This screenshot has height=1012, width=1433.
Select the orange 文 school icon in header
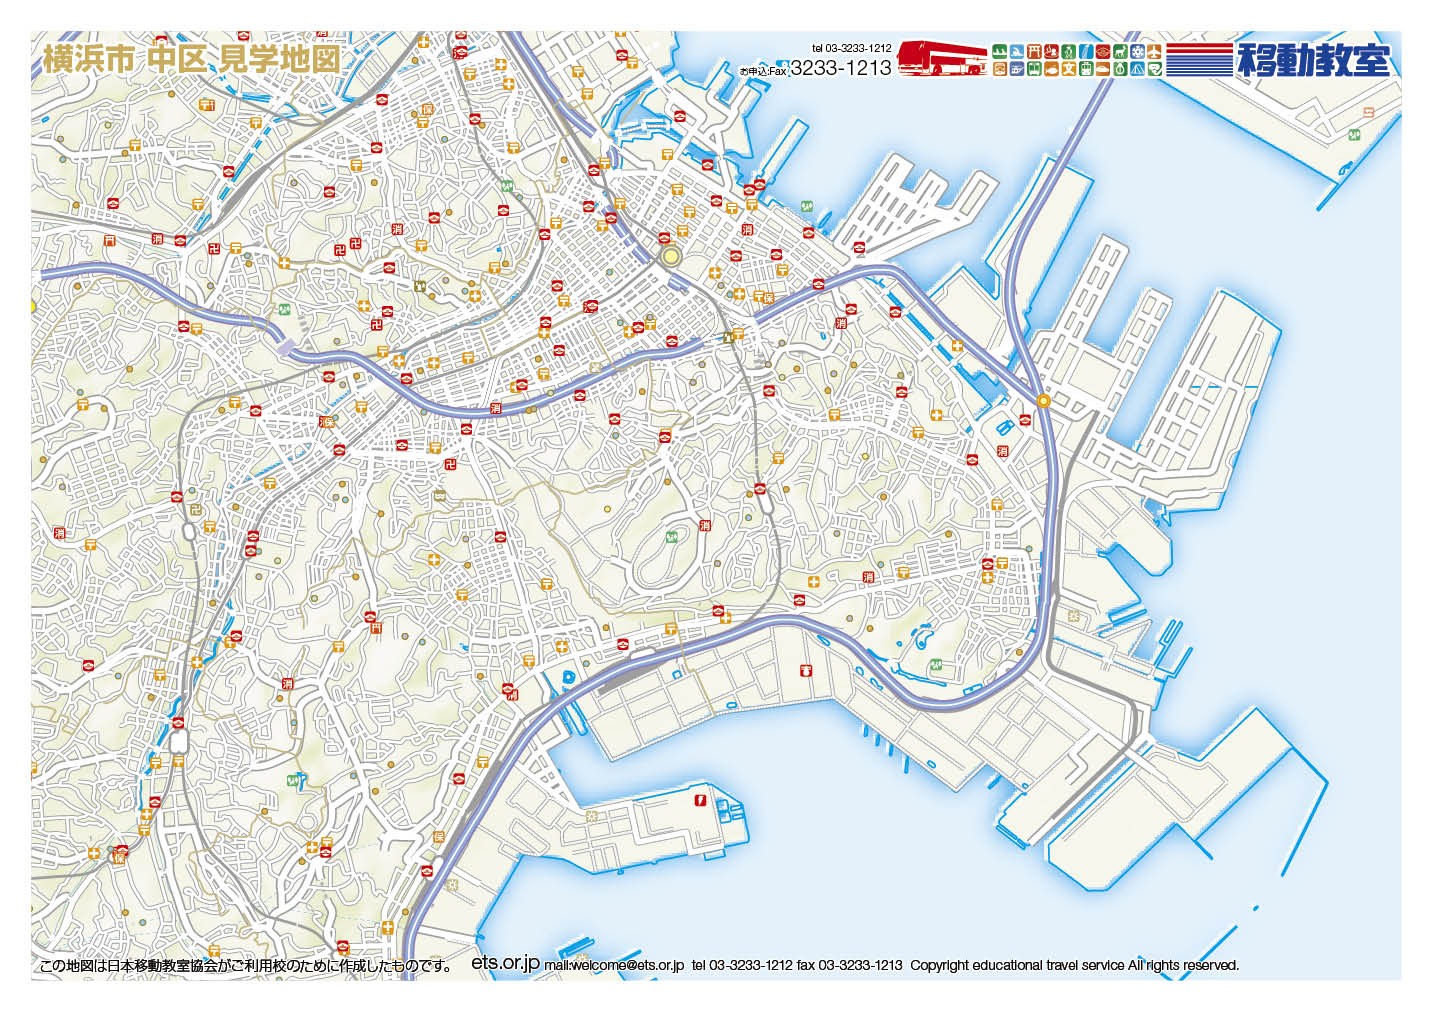coord(1067,69)
